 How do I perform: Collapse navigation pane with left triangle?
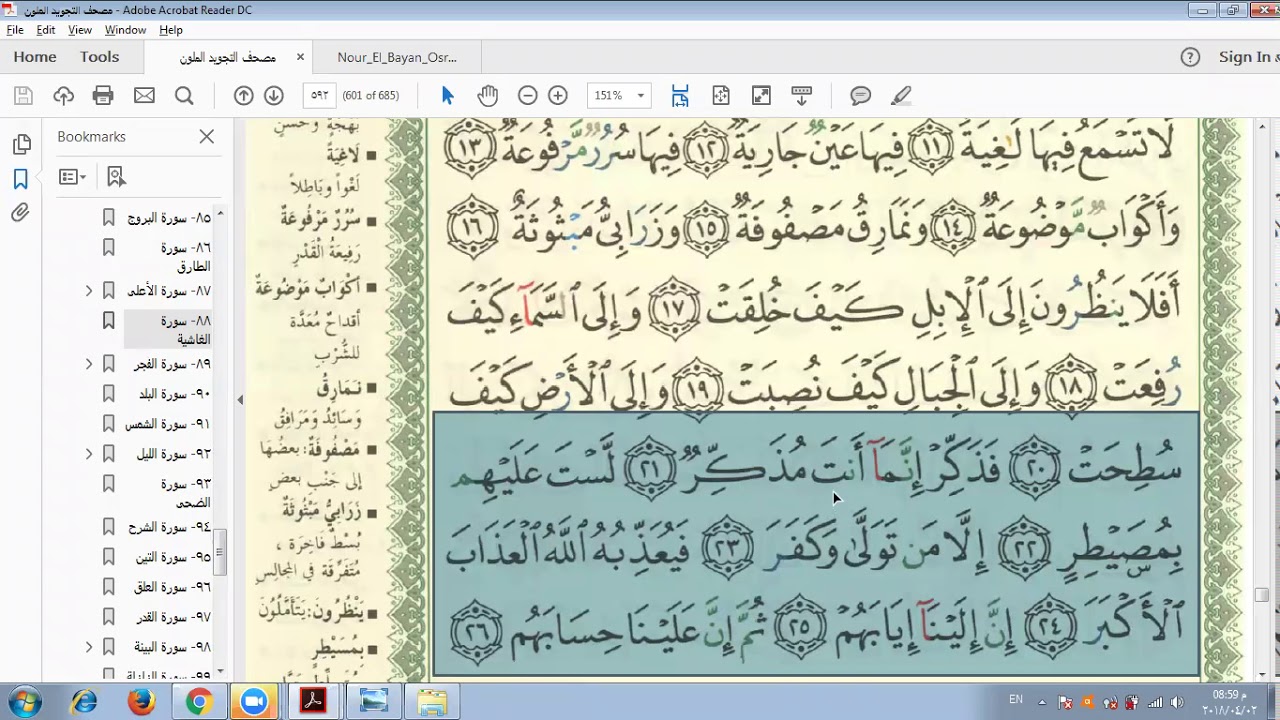coord(240,399)
